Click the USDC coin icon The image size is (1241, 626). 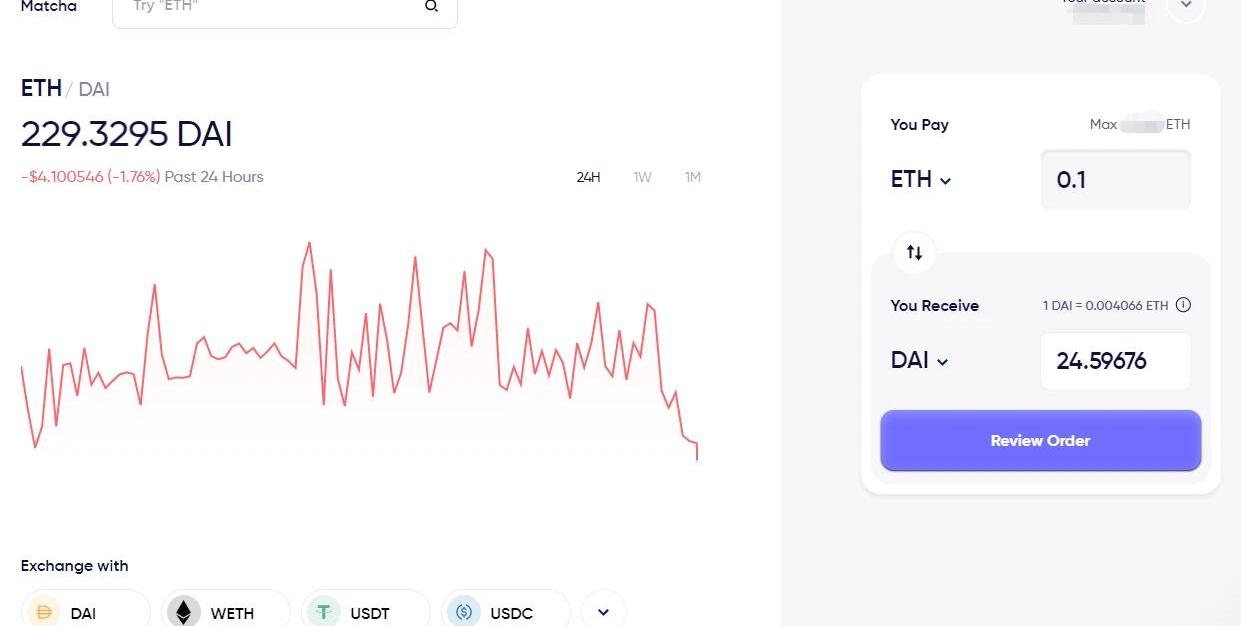coord(463,612)
